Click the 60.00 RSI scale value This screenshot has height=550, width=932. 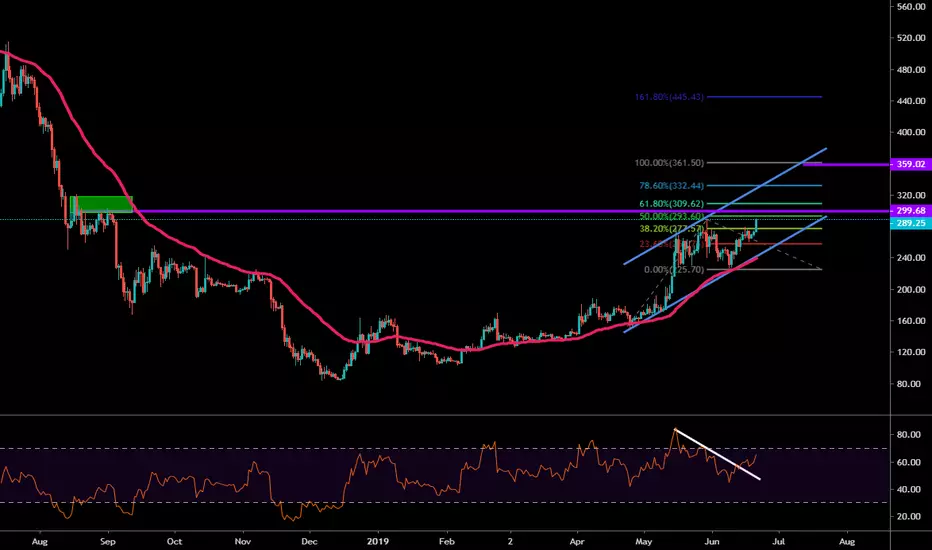click(x=909, y=462)
